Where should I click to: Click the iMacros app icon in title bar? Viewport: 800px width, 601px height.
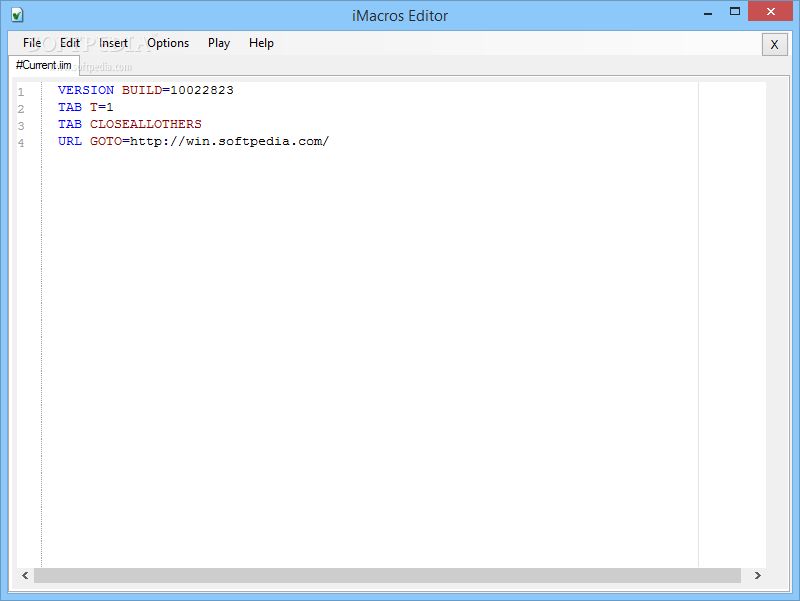click(x=17, y=15)
